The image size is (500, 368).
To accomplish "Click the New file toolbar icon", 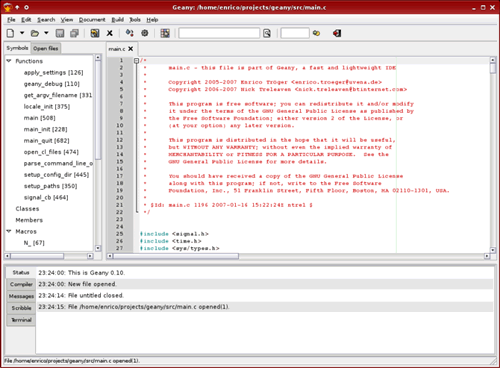I will tap(11, 33).
